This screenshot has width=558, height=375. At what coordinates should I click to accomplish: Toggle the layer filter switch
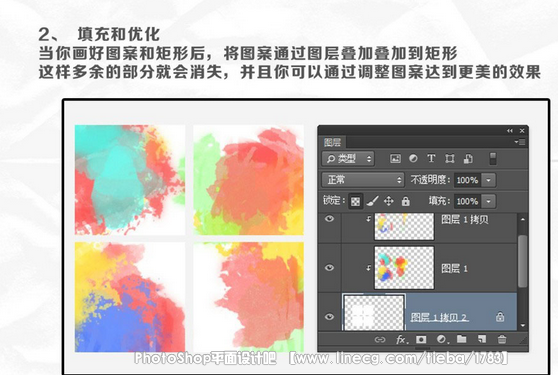click(x=493, y=159)
